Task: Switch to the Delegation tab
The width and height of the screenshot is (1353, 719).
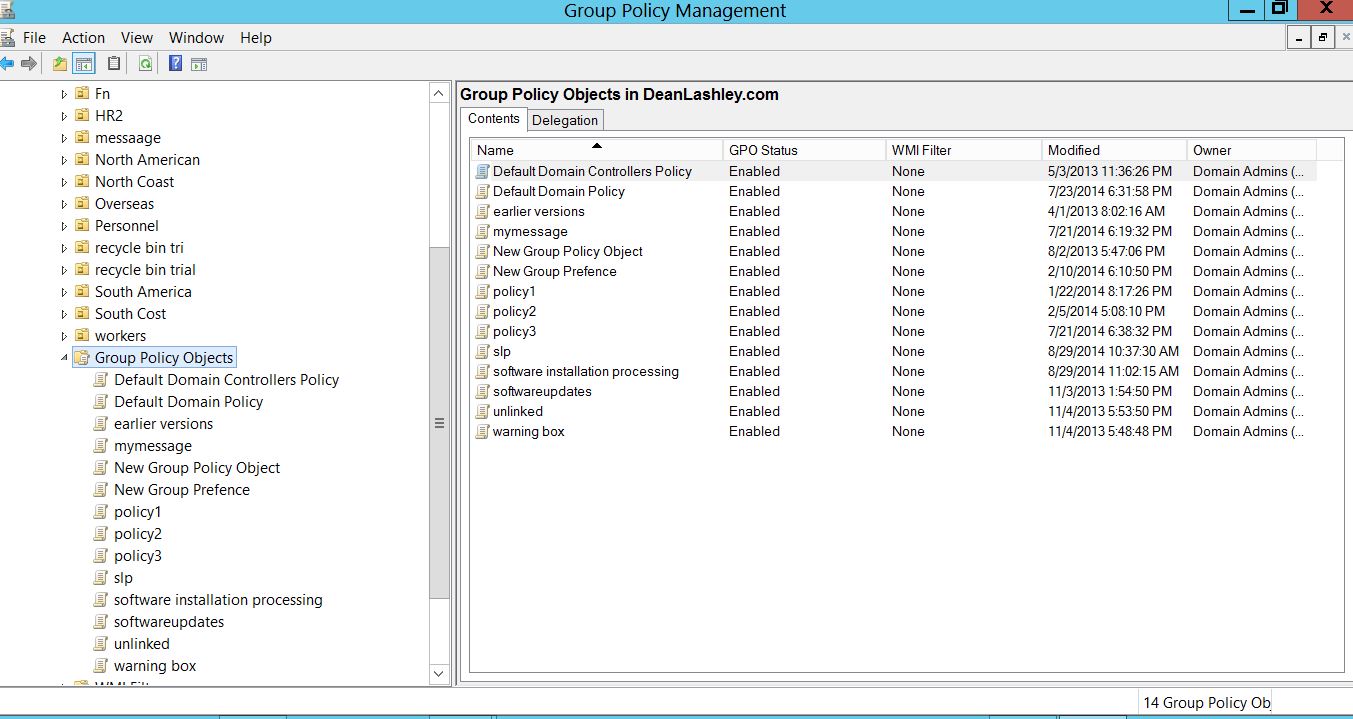Action: [565, 120]
